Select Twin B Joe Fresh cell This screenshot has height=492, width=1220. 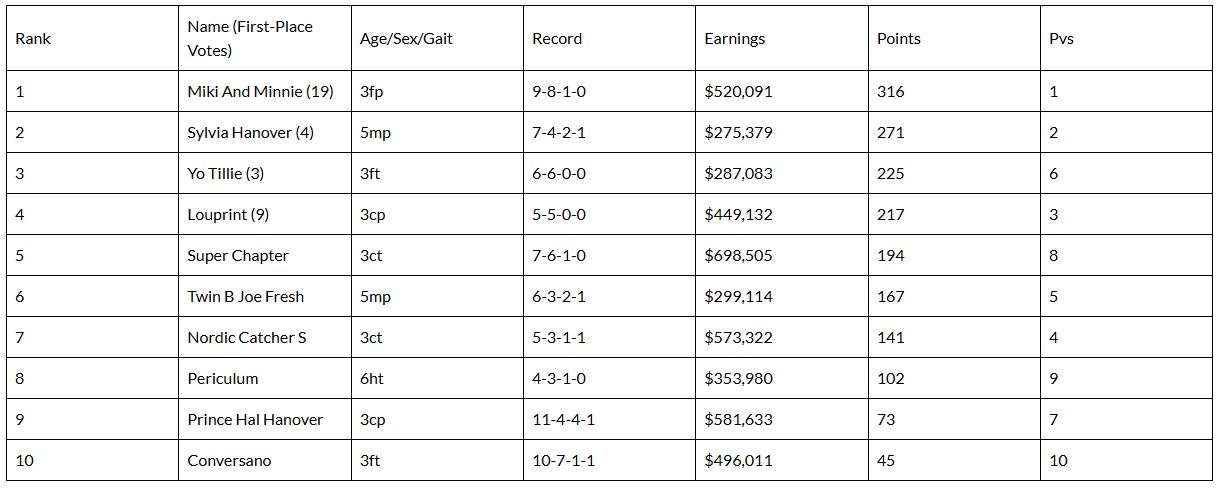pyautogui.click(x=245, y=297)
